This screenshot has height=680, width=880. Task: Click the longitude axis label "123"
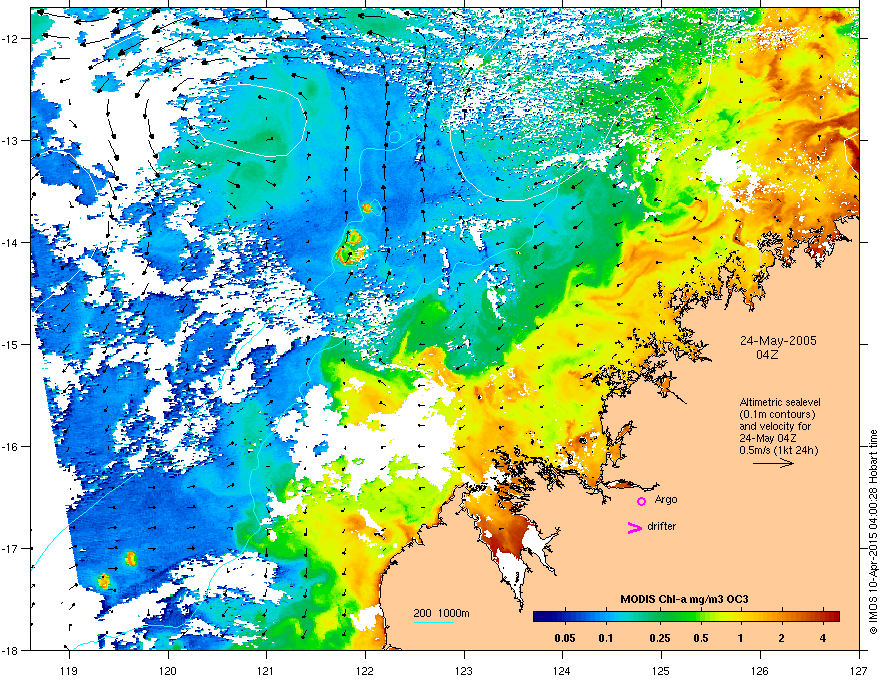(x=464, y=670)
